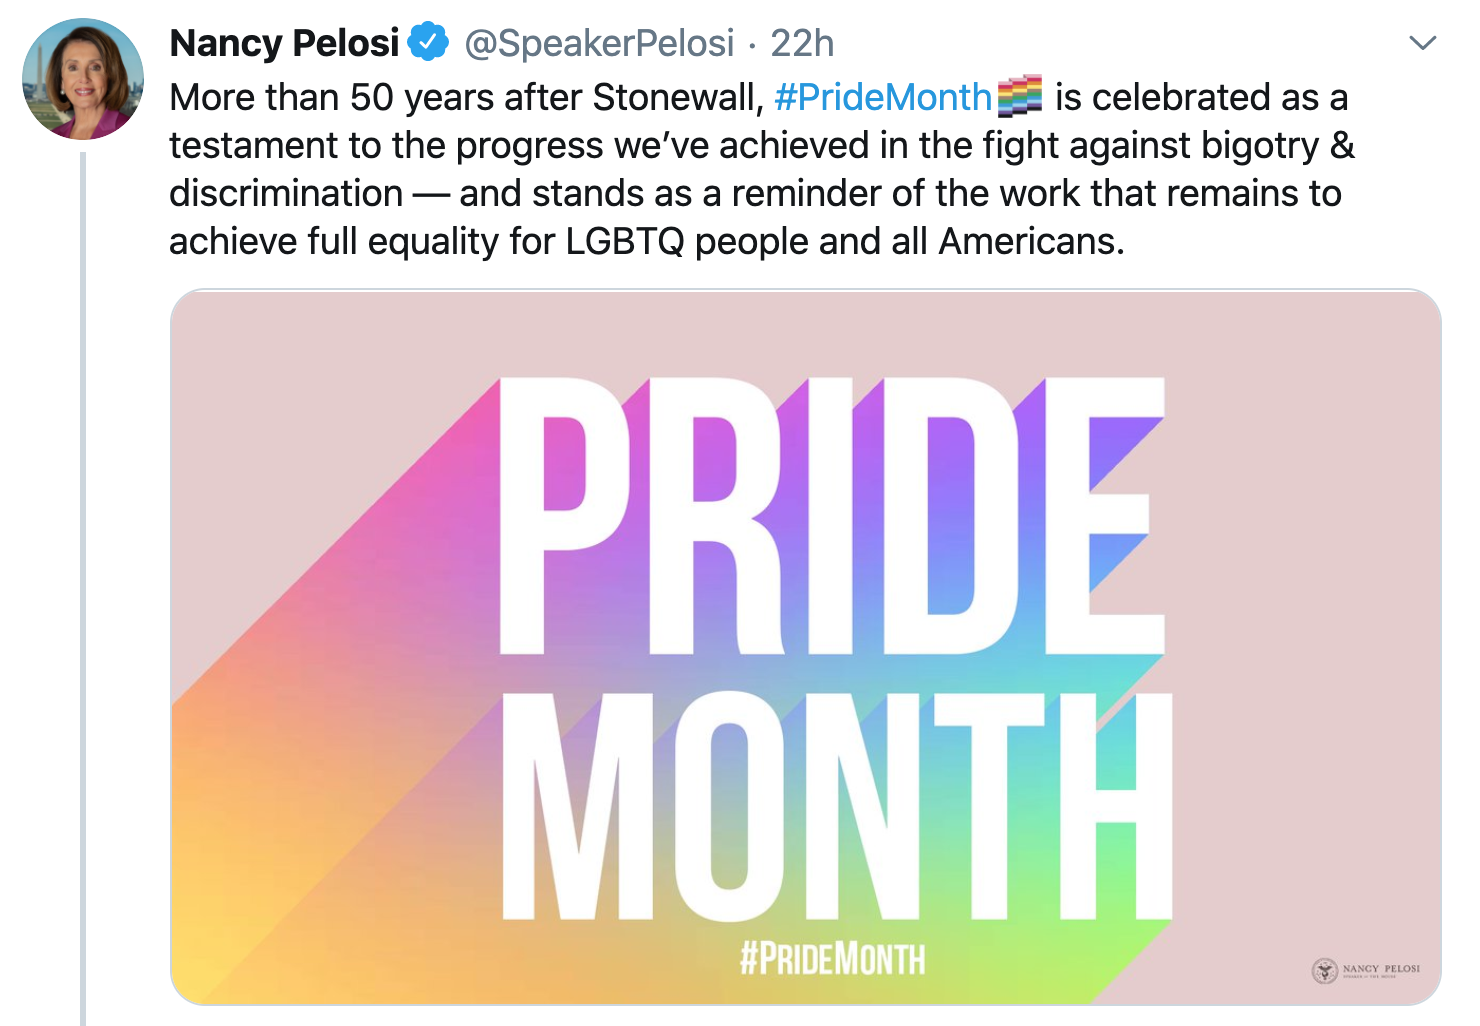Open the Pride Month image attachment
Viewport: 1480px width, 1026px height.
pyautogui.click(x=805, y=647)
